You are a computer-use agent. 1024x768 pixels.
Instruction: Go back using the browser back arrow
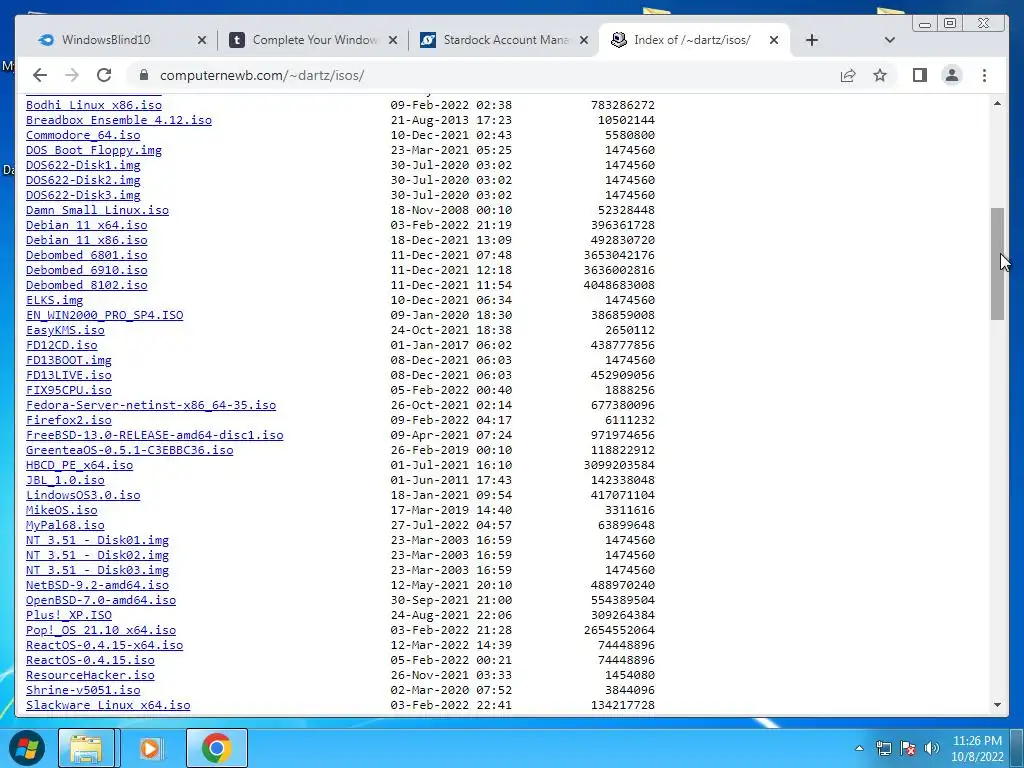pos(40,75)
